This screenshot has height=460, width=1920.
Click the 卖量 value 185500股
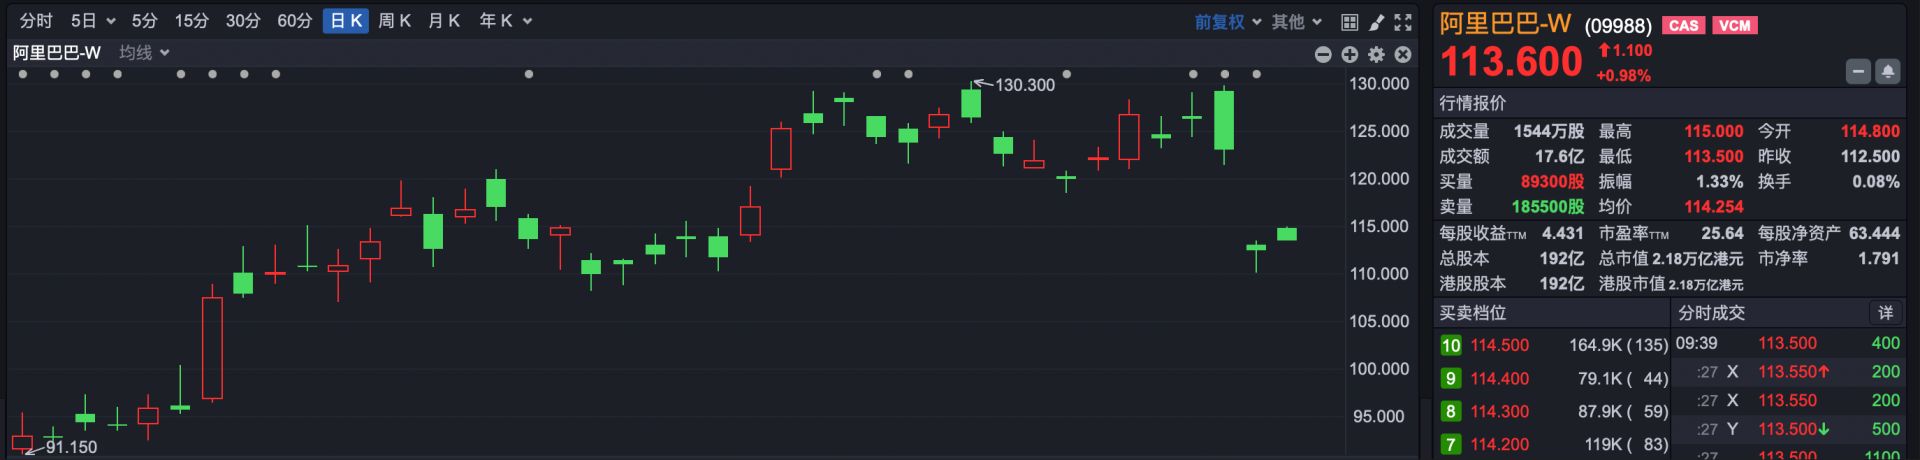1548,207
